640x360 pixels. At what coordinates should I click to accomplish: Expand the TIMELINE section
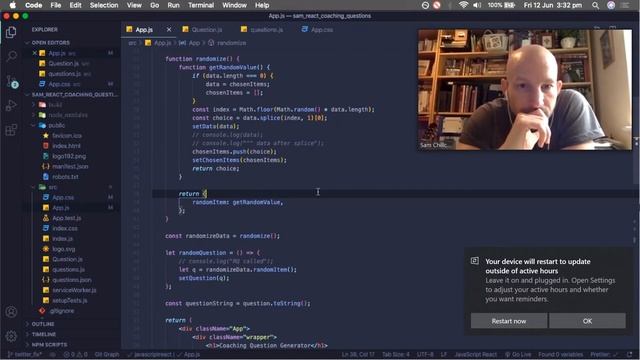[44, 334]
